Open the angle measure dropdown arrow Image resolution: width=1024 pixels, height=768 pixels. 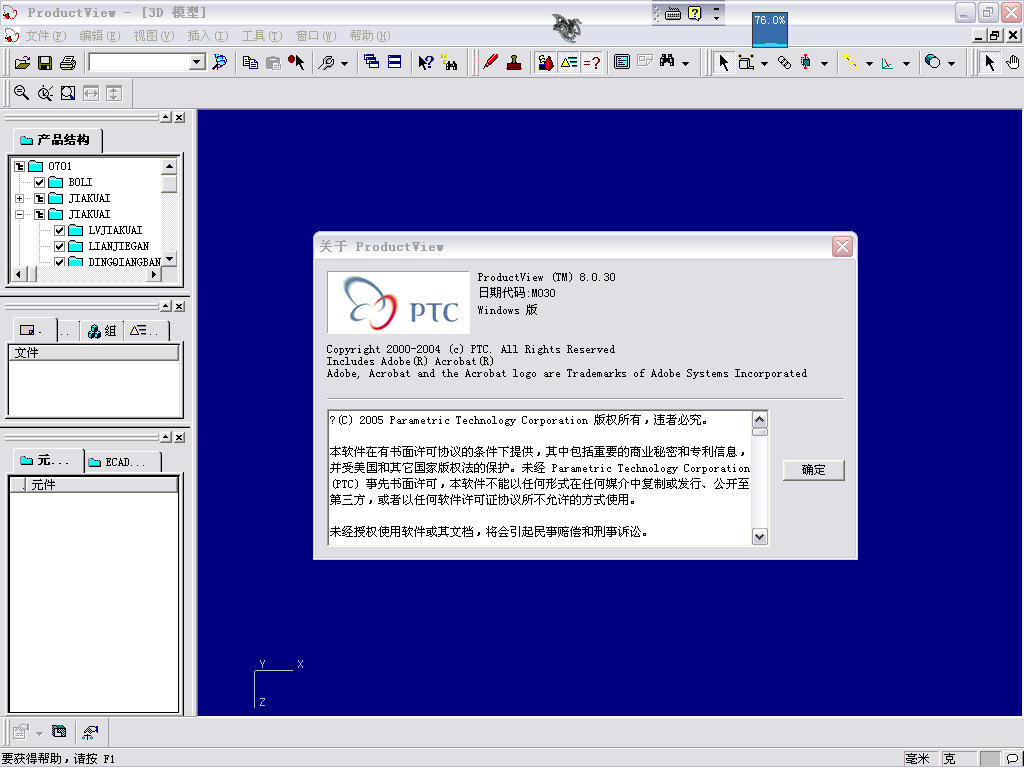906,63
